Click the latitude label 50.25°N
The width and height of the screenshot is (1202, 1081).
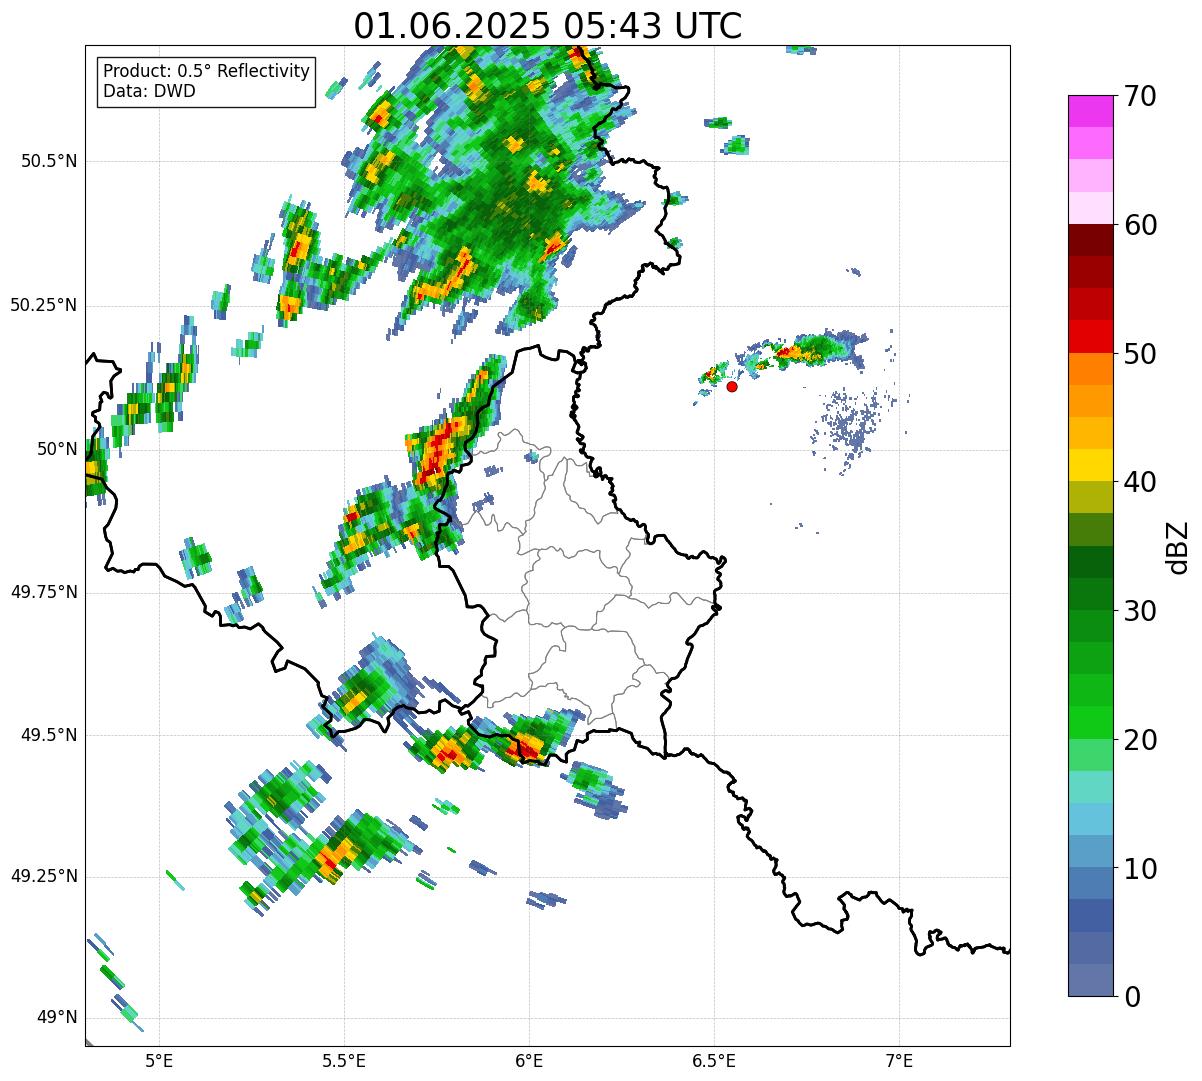click(44, 305)
